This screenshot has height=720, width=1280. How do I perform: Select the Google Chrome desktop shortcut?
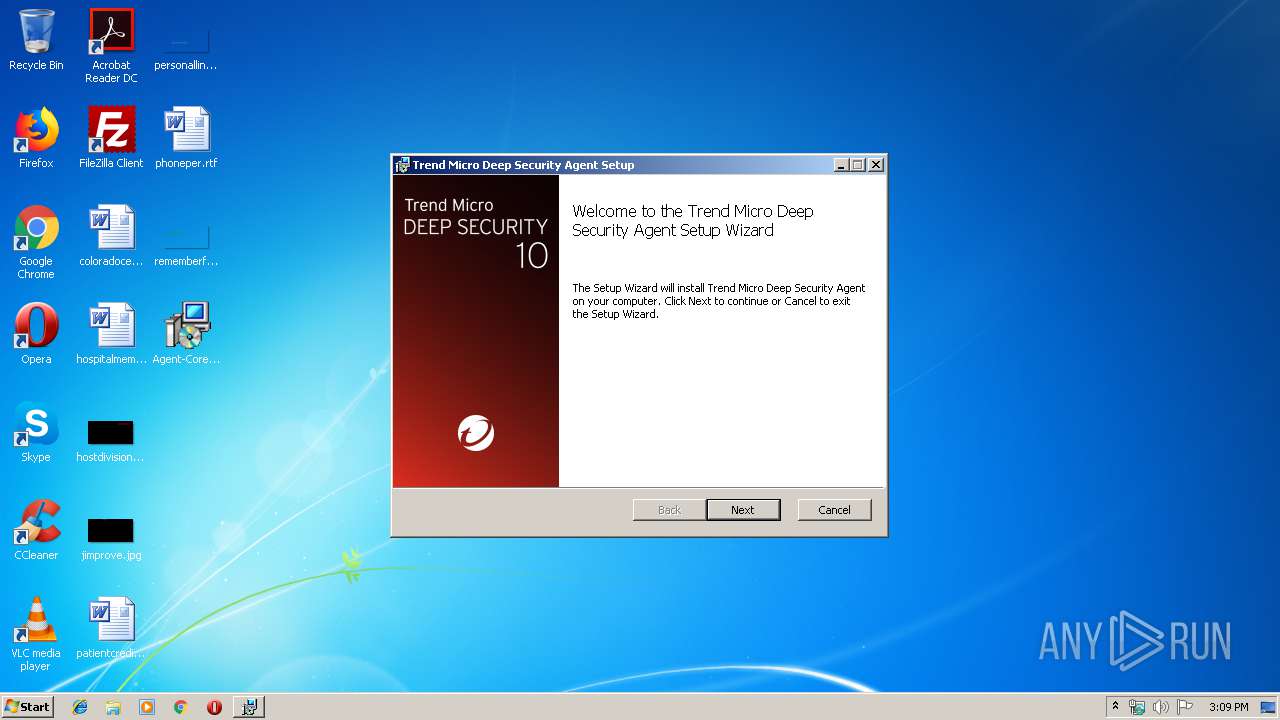pos(36,242)
